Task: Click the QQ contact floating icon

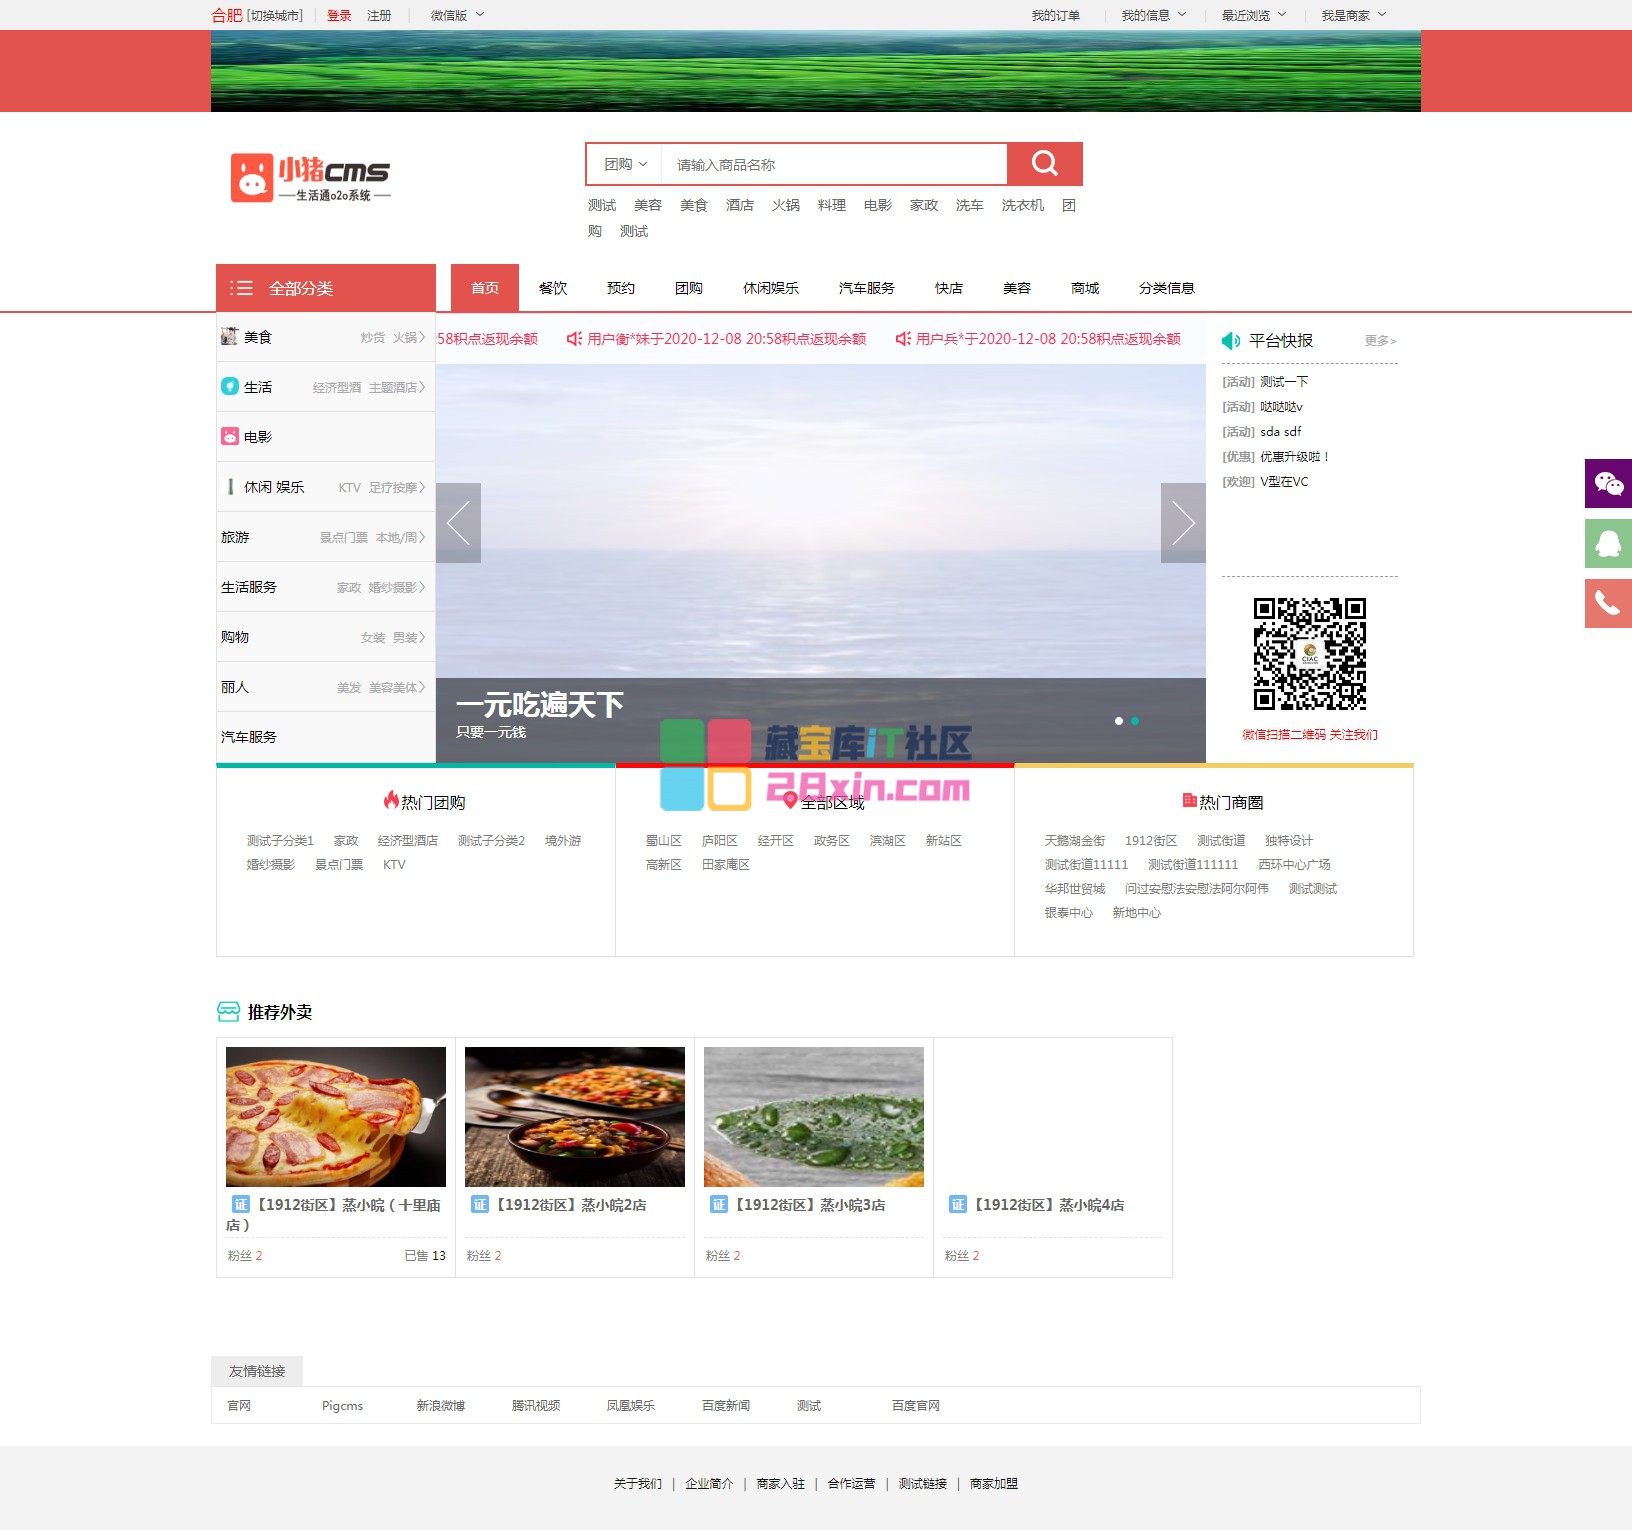Action: coord(1608,544)
